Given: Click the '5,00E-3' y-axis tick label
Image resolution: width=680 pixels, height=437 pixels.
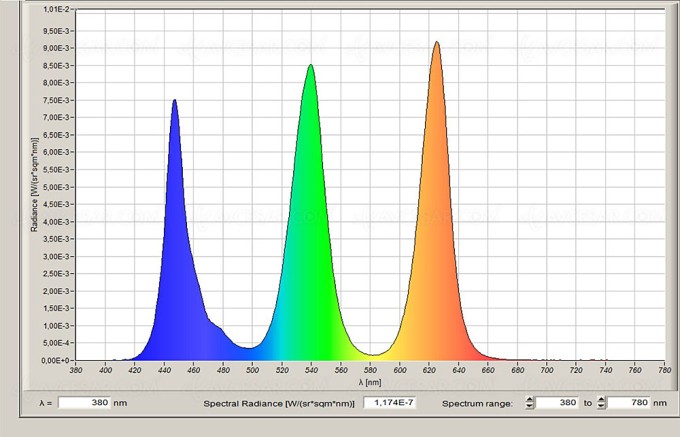Looking at the screenshot, I should click(x=58, y=187).
